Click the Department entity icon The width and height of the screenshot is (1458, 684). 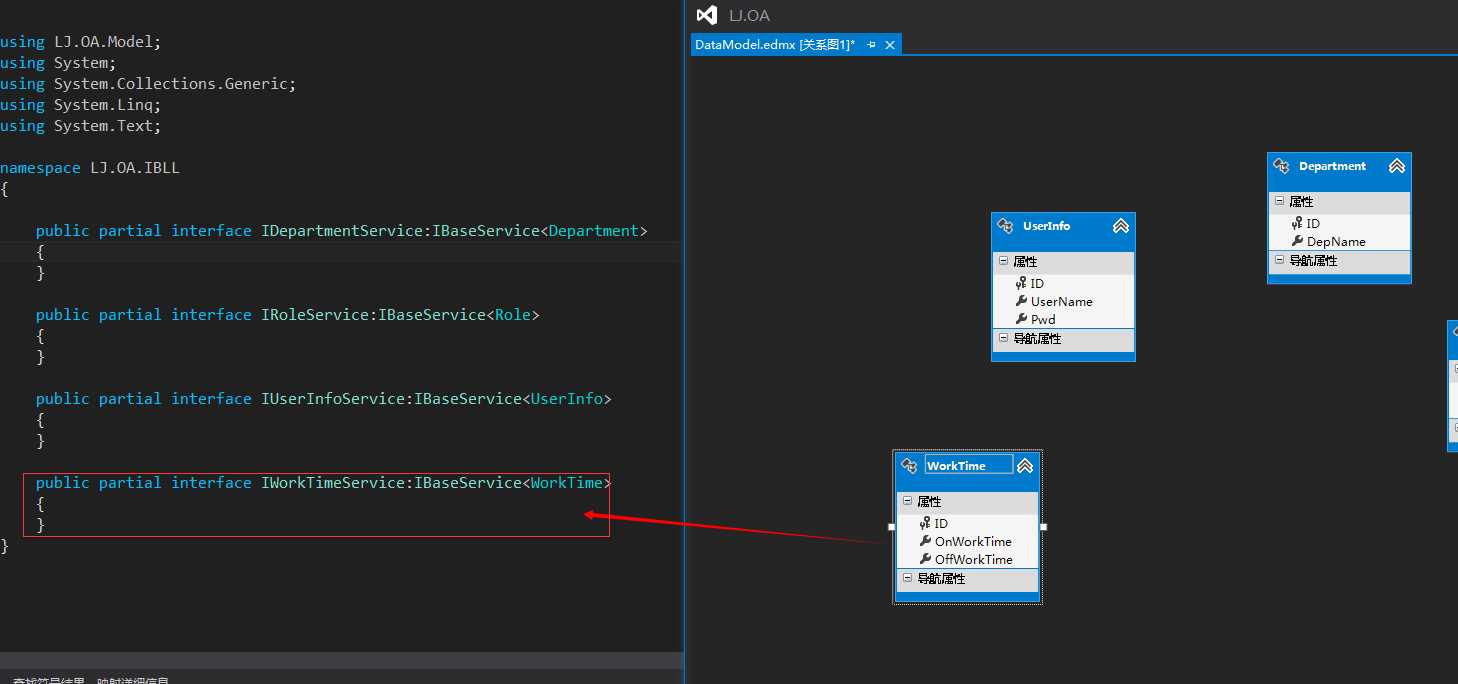coord(1282,166)
